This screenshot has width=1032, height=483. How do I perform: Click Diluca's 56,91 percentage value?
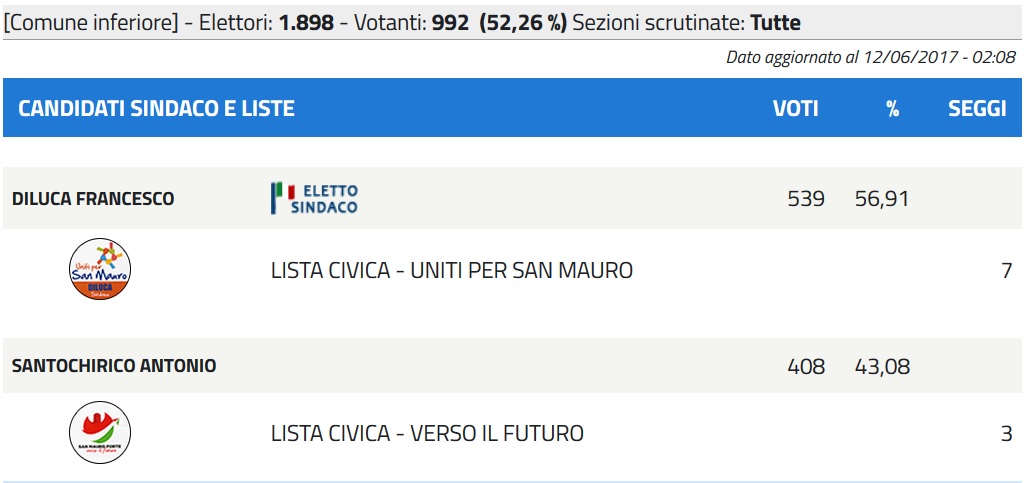point(882,199)
